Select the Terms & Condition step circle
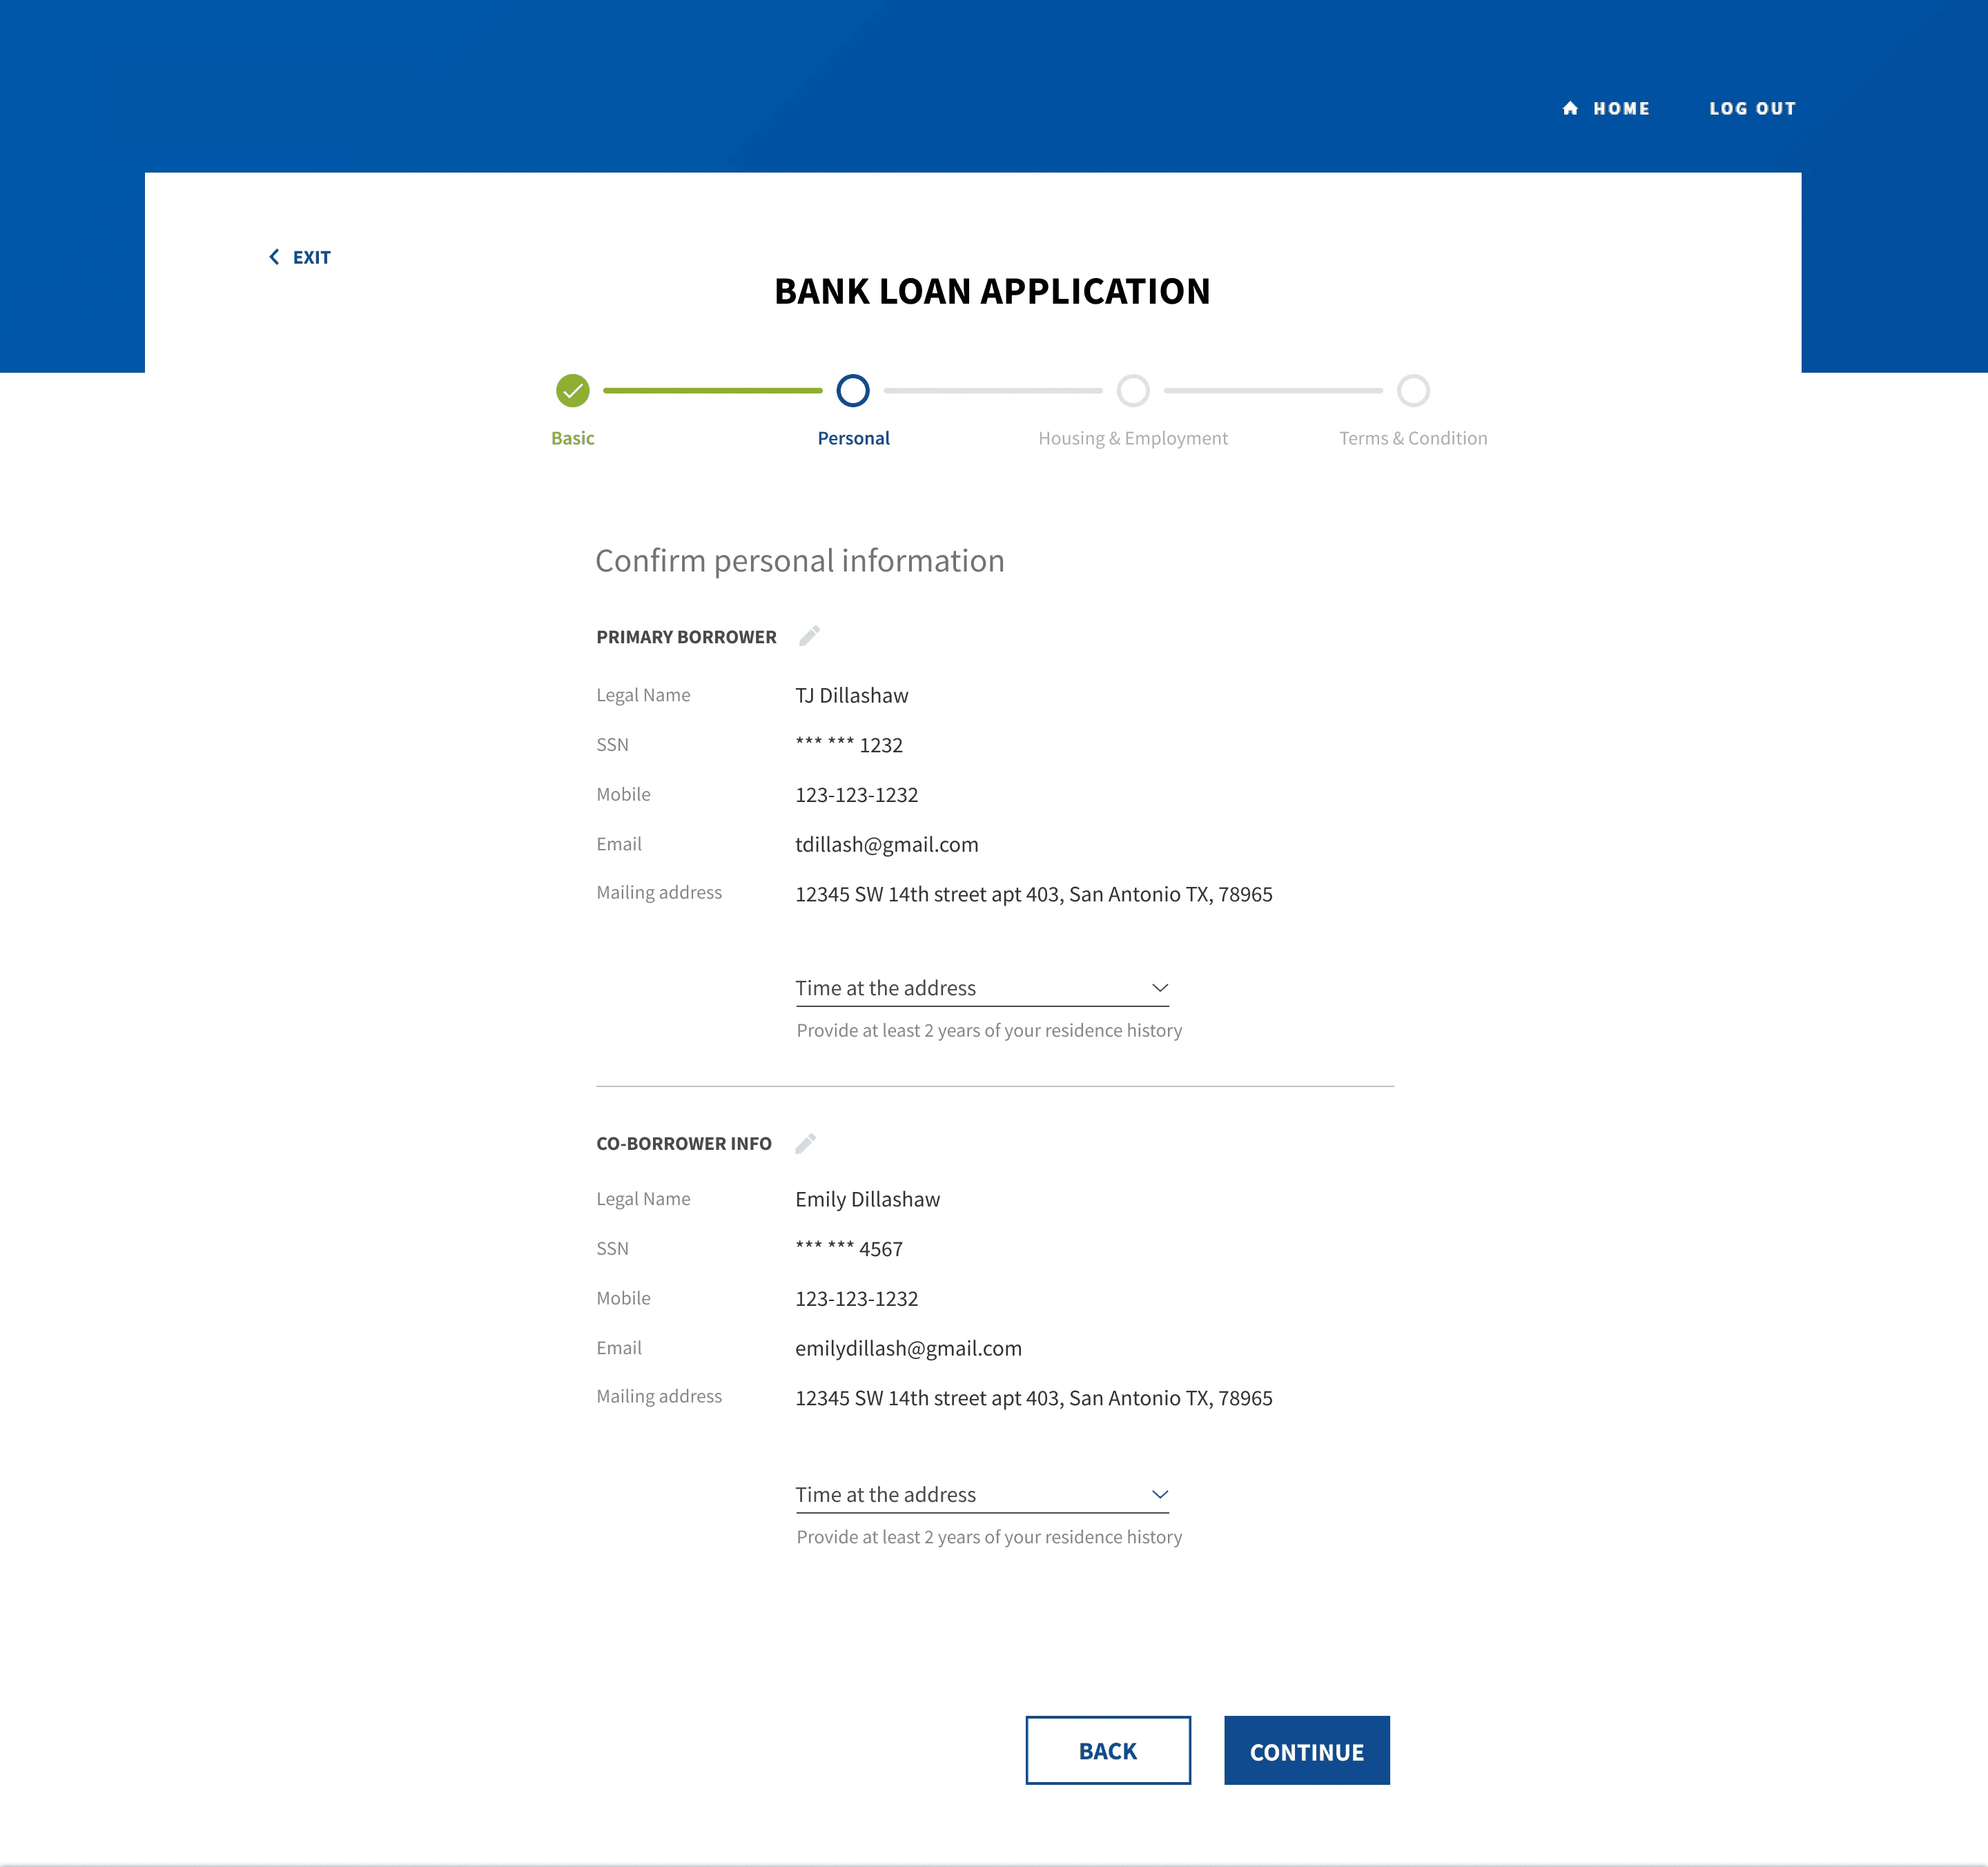The image size is (1988, 1867). (x=1413, y=390)
